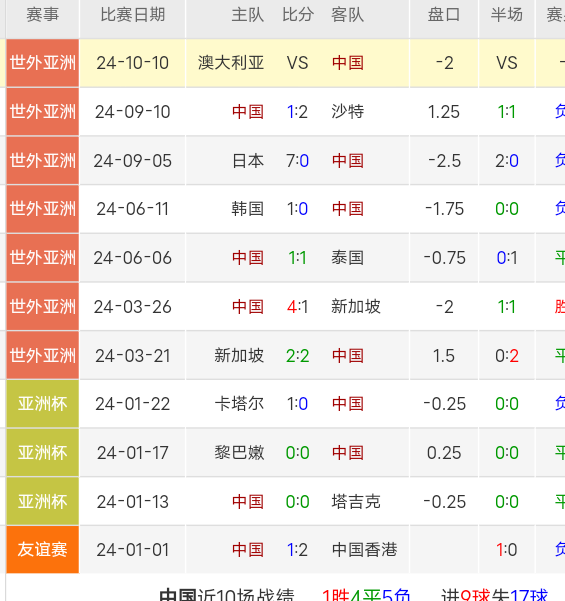Viewport: 565px width, 601px height.
Task: Click the 比赛日期 column header
Action: coord(133,15)
